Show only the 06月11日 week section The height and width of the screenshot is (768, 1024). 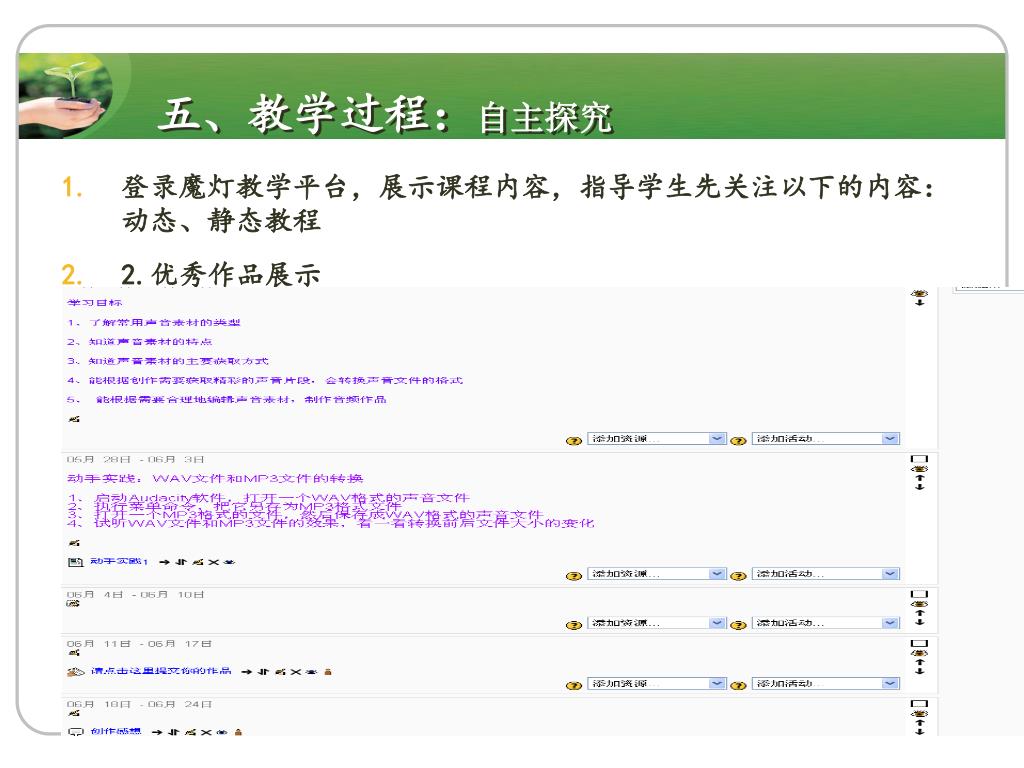pos(920,643)
